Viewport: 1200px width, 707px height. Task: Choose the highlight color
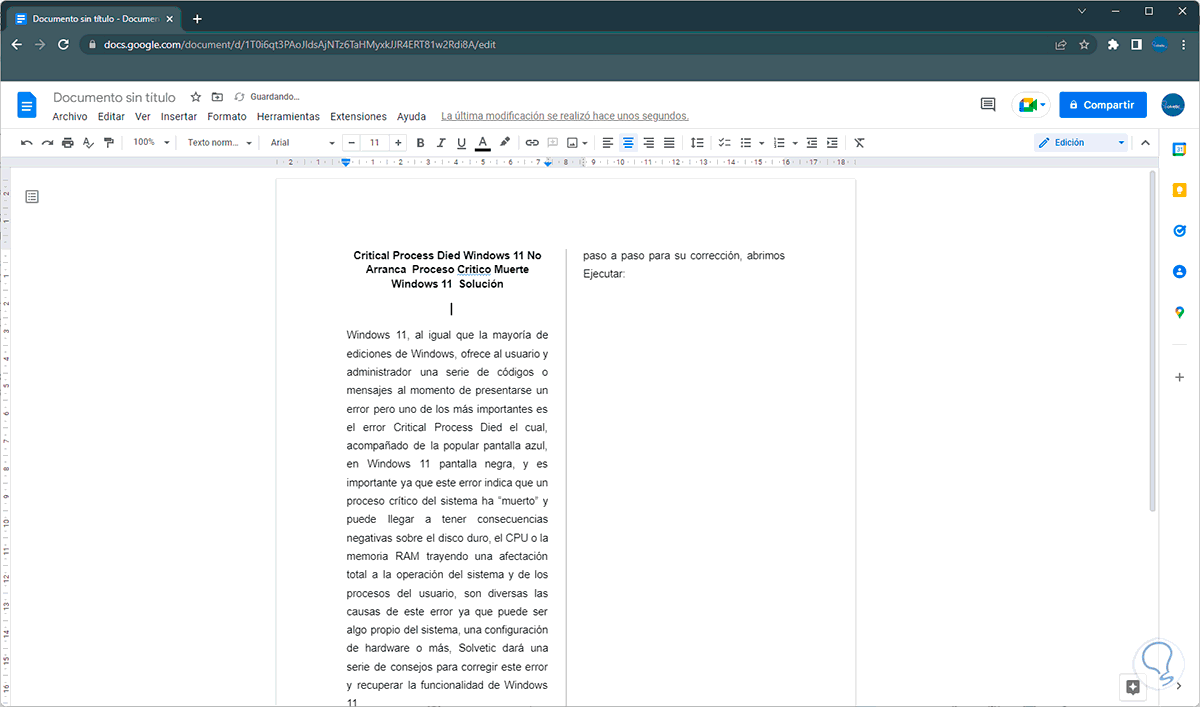(505, 143)
